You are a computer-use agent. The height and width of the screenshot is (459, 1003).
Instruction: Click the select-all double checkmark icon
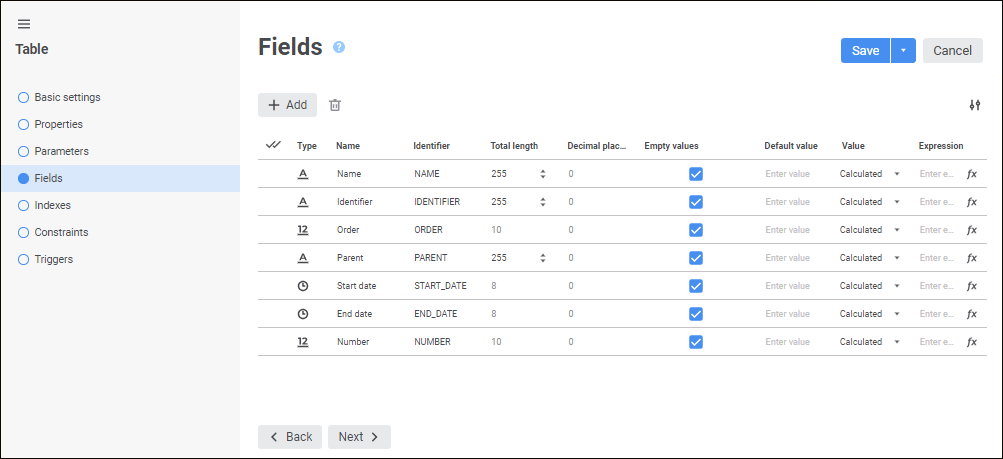pos(273,145)
